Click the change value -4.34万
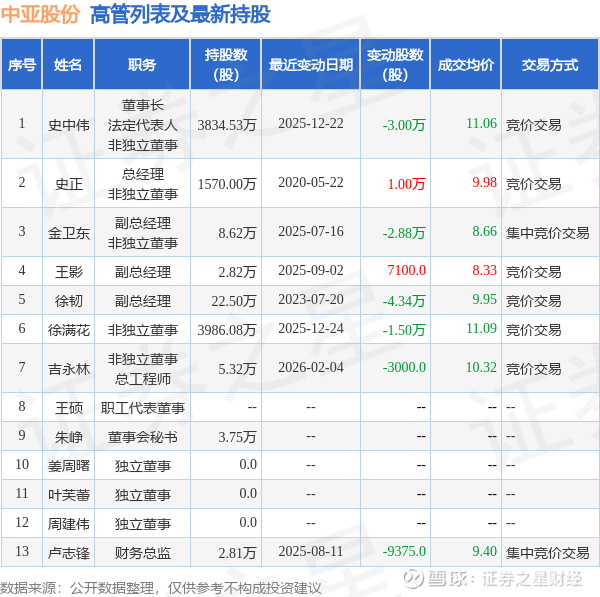The image size is (600, 597). tap(404, 301)
